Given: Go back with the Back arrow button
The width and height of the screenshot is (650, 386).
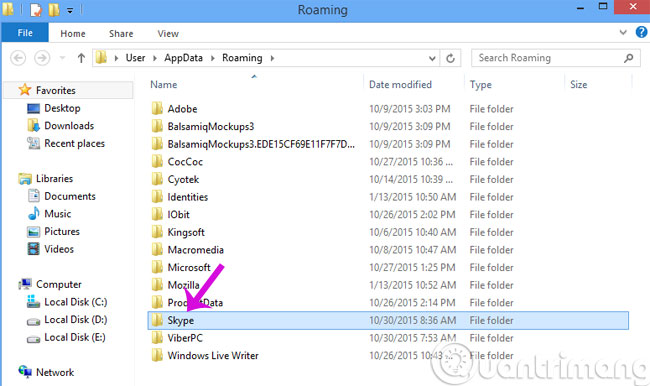Looking at the screenshot, I should (x=18, y=58).
